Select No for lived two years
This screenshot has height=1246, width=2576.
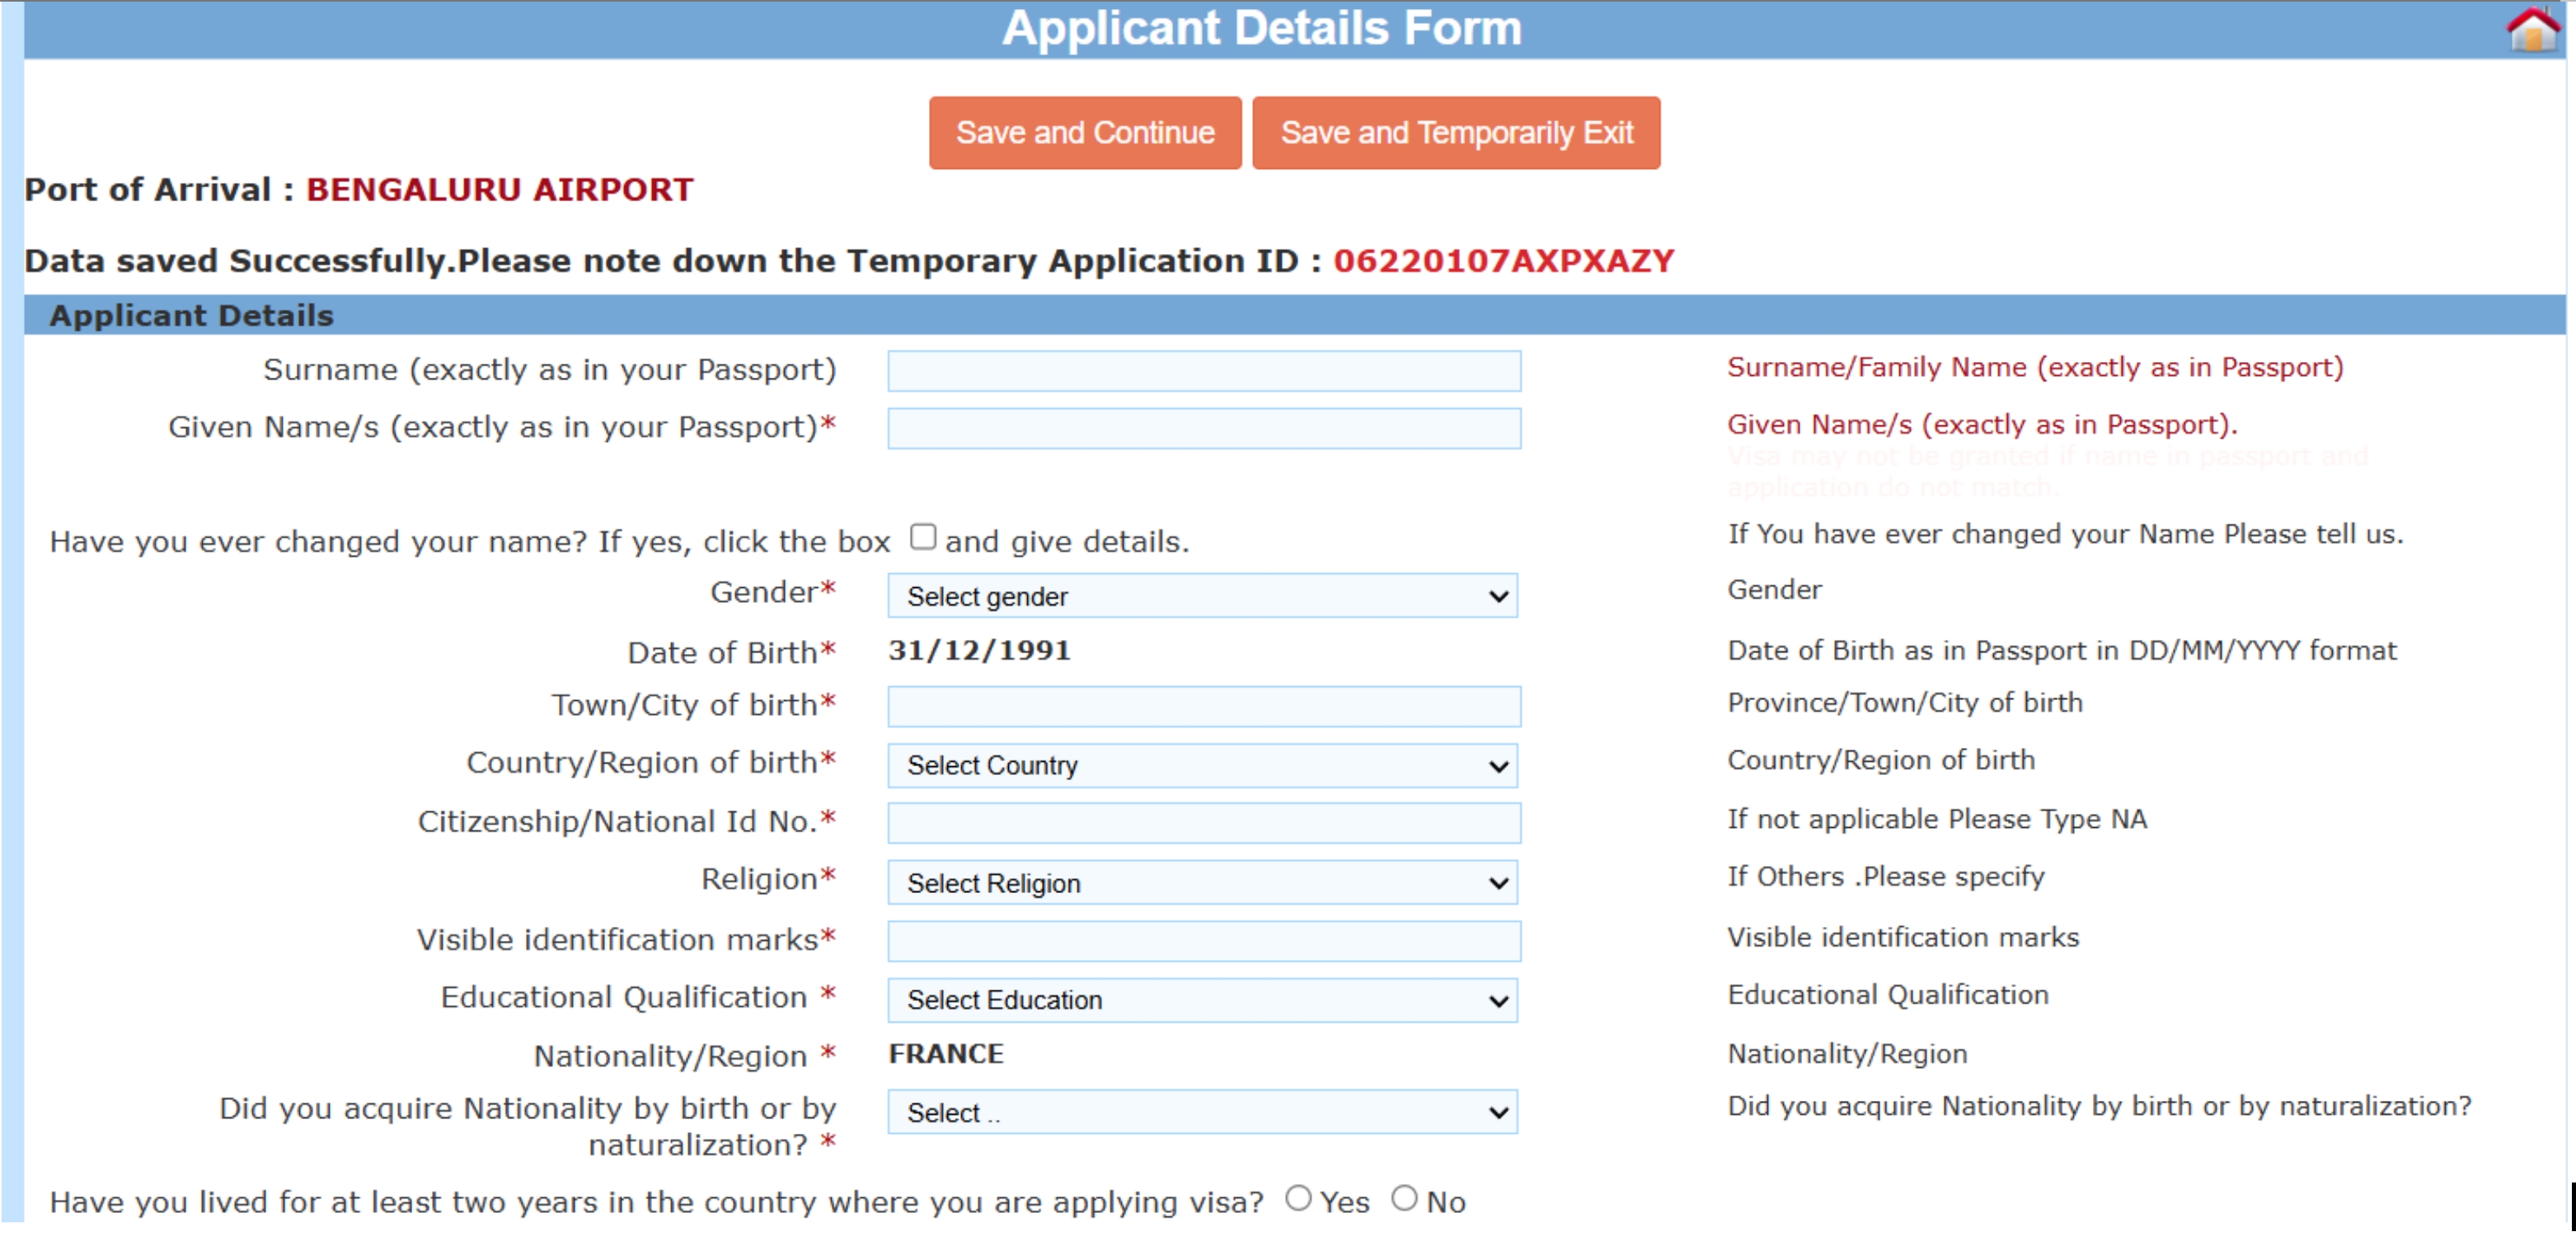(1404, 1198)
